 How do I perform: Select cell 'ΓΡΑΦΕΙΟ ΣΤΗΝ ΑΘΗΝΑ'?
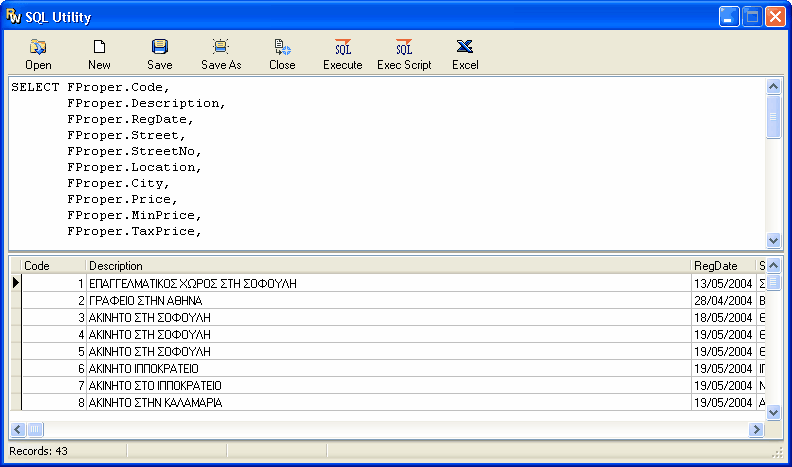pos(388,301)
